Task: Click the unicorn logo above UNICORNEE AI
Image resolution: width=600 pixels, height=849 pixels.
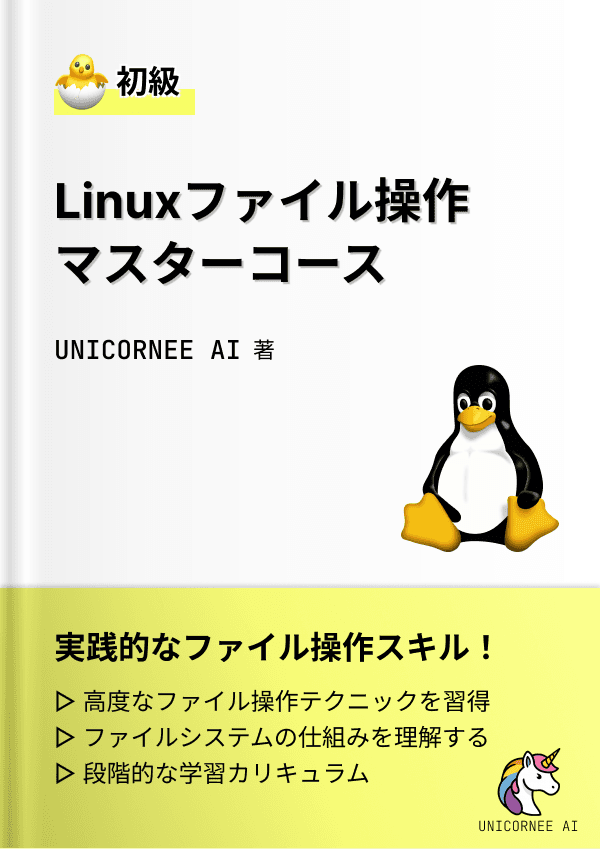Action: (x=529, y=782)
